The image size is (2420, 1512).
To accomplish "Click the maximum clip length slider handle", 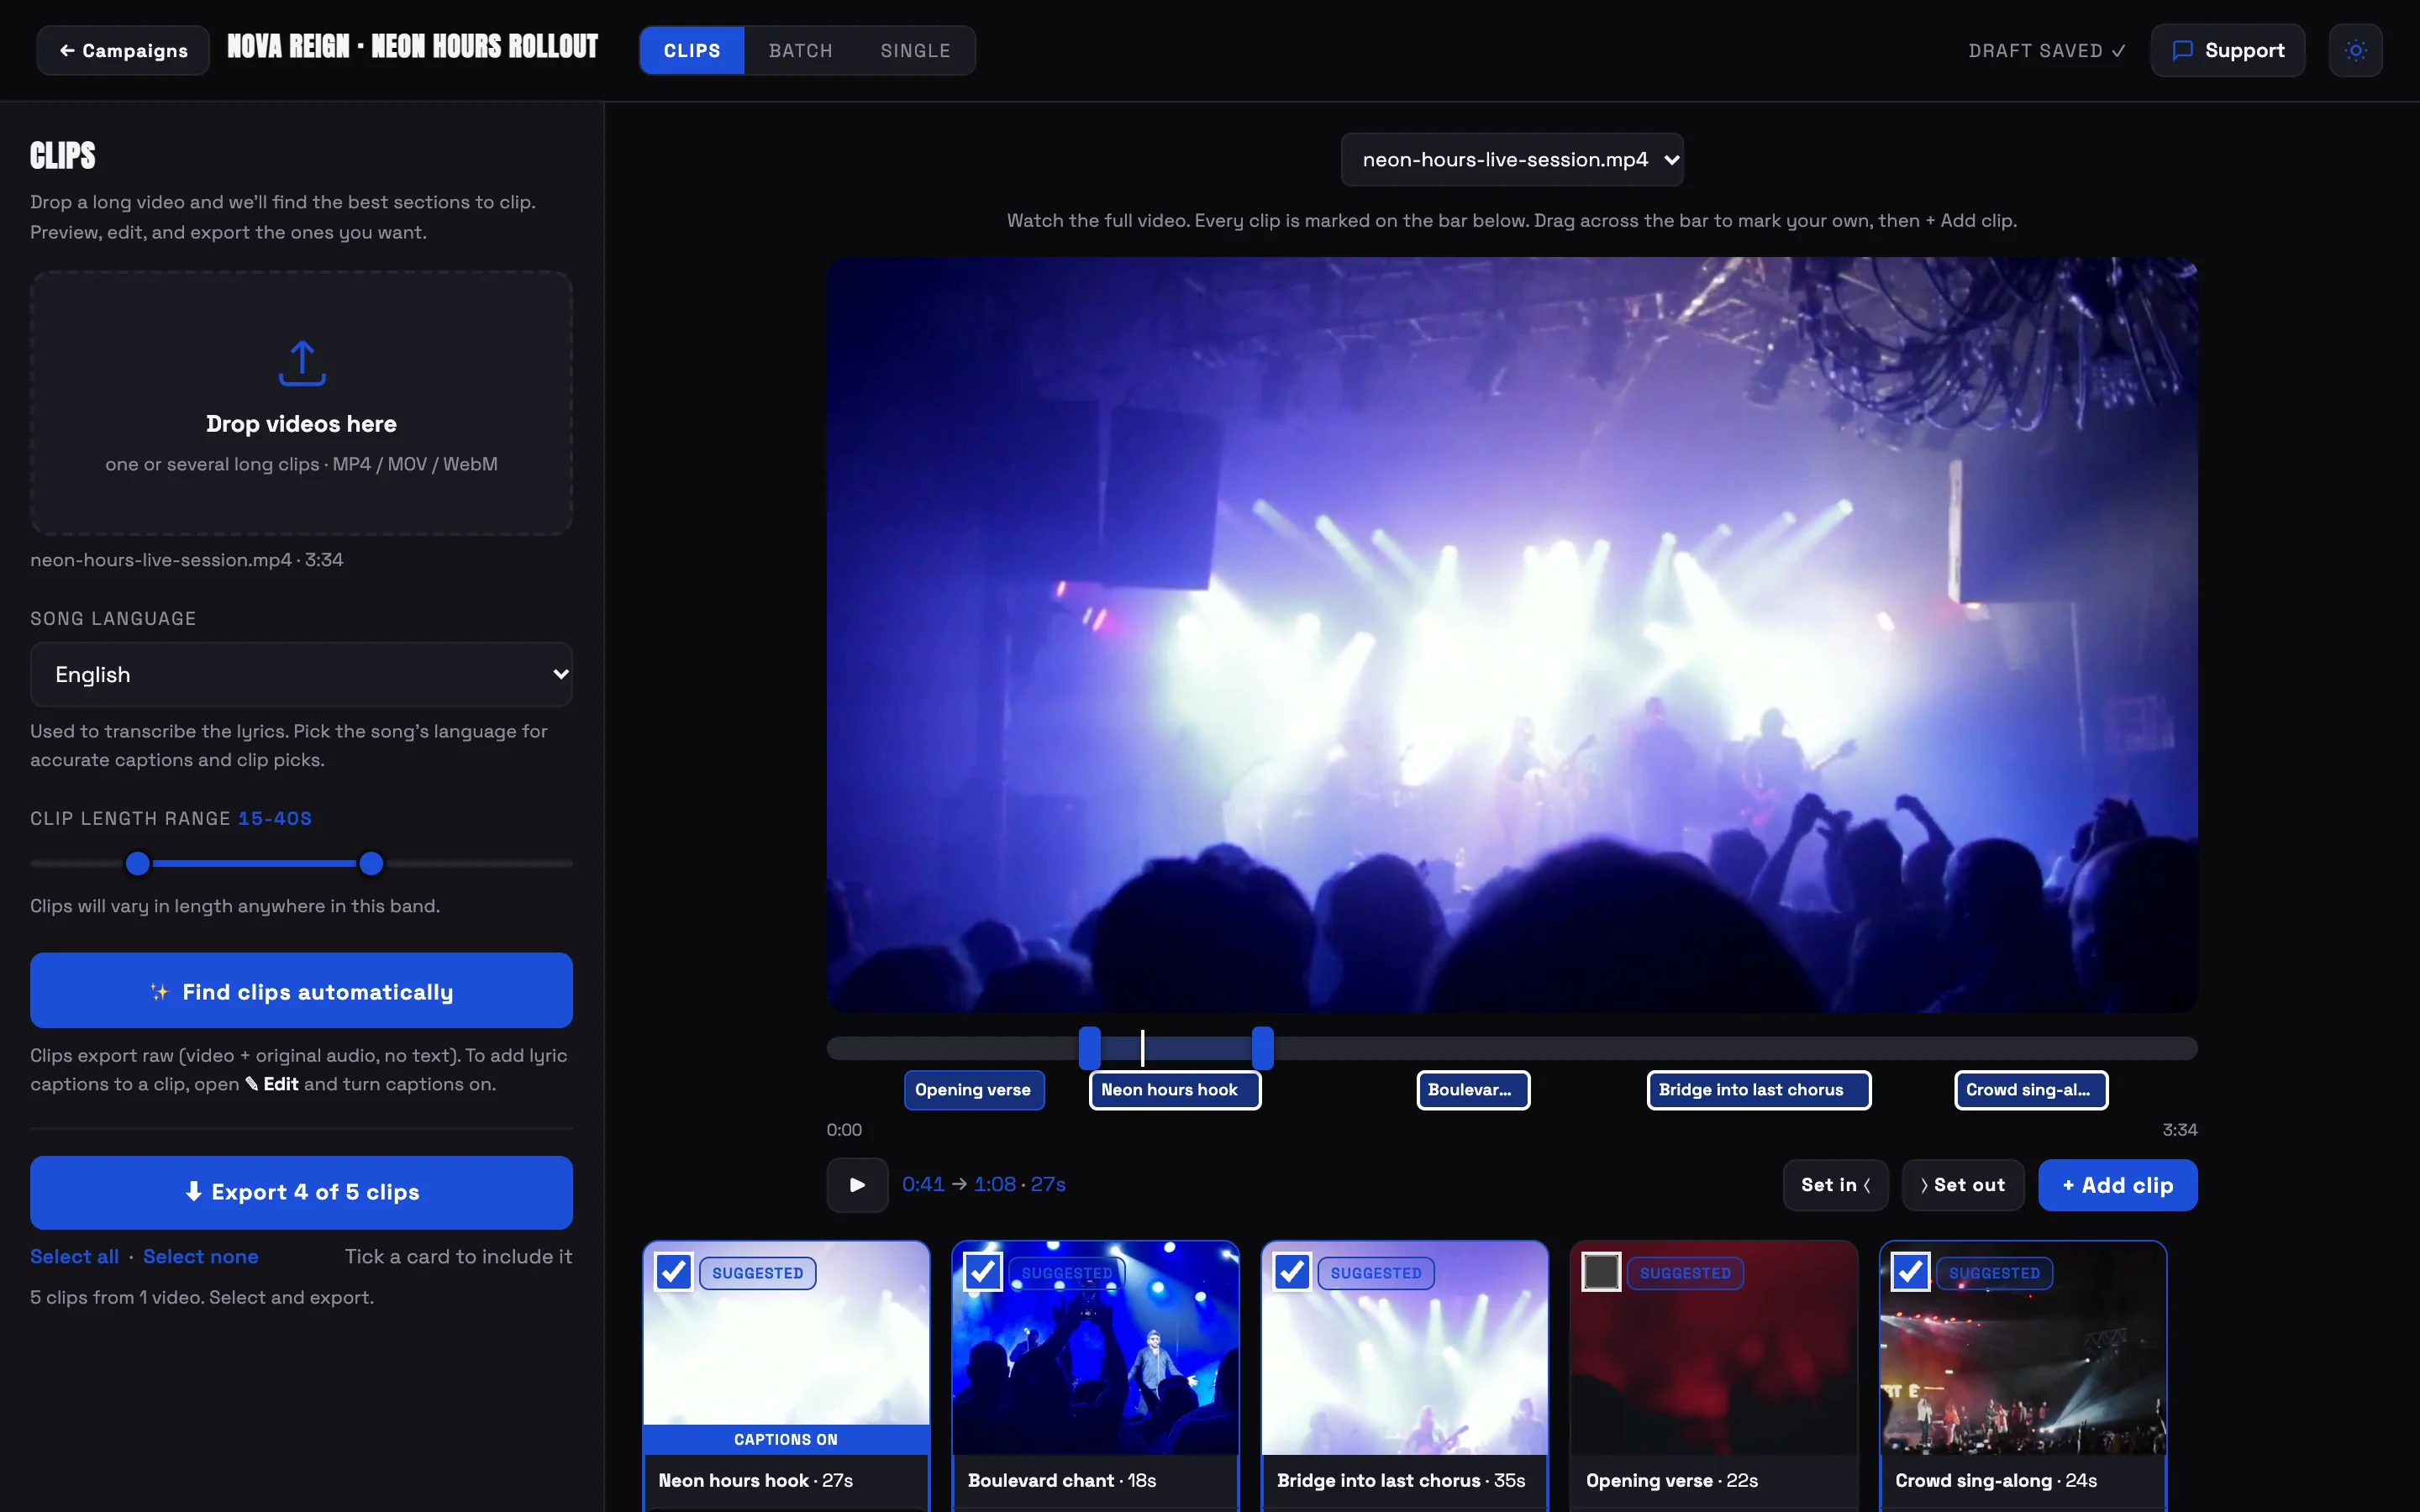I will pyautogui.click(x=371, y=863).
